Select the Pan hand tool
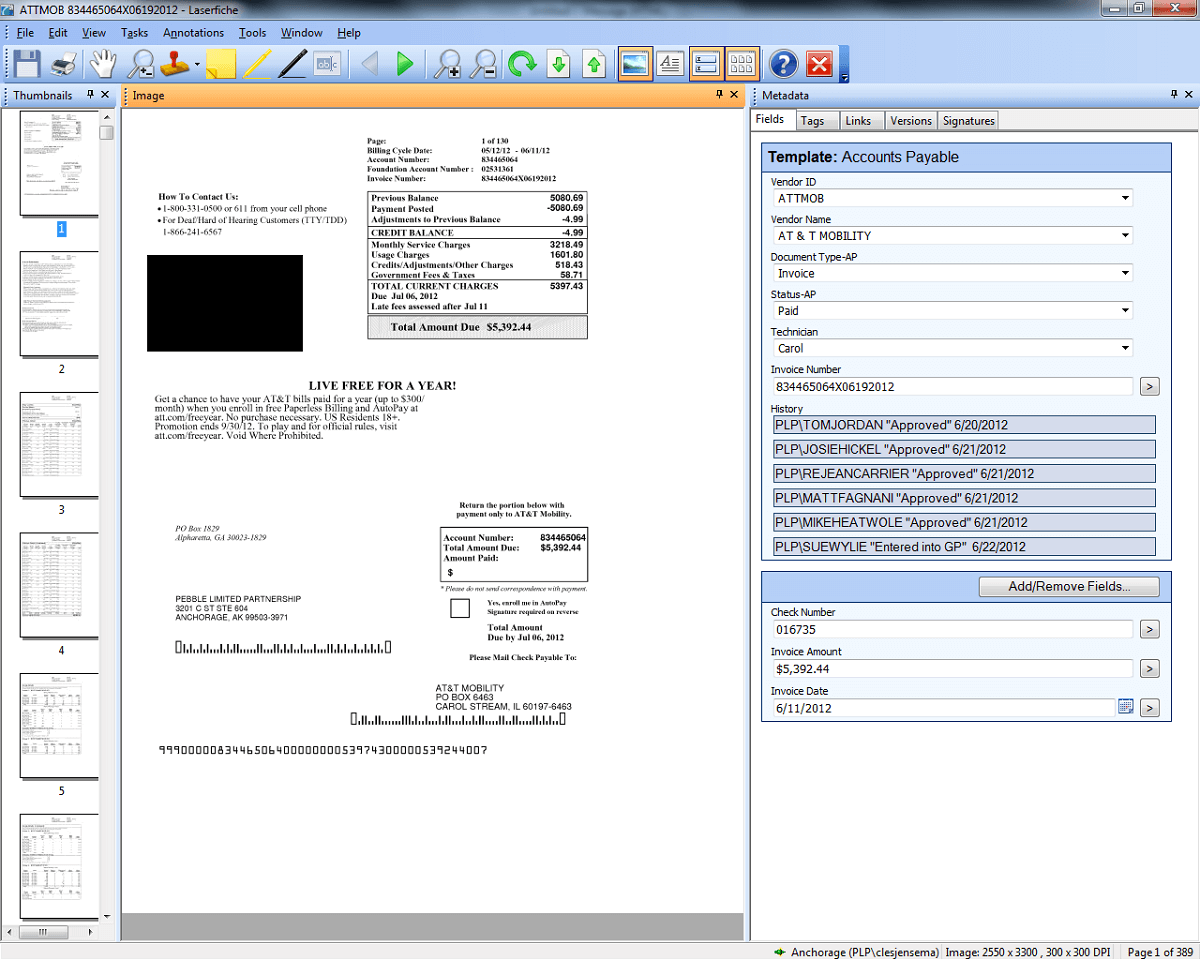This screenshot has width=1200, height=960. [103, 64]
